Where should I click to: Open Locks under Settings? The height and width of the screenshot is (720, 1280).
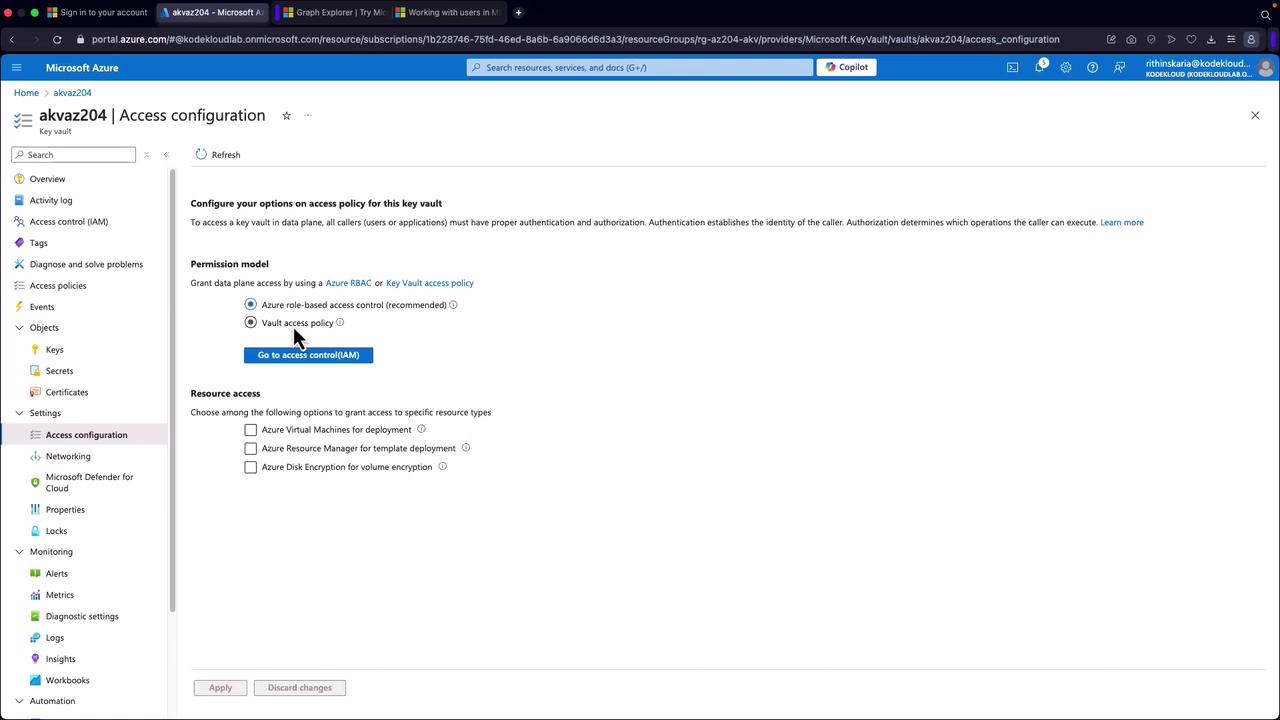pos(56,531)
